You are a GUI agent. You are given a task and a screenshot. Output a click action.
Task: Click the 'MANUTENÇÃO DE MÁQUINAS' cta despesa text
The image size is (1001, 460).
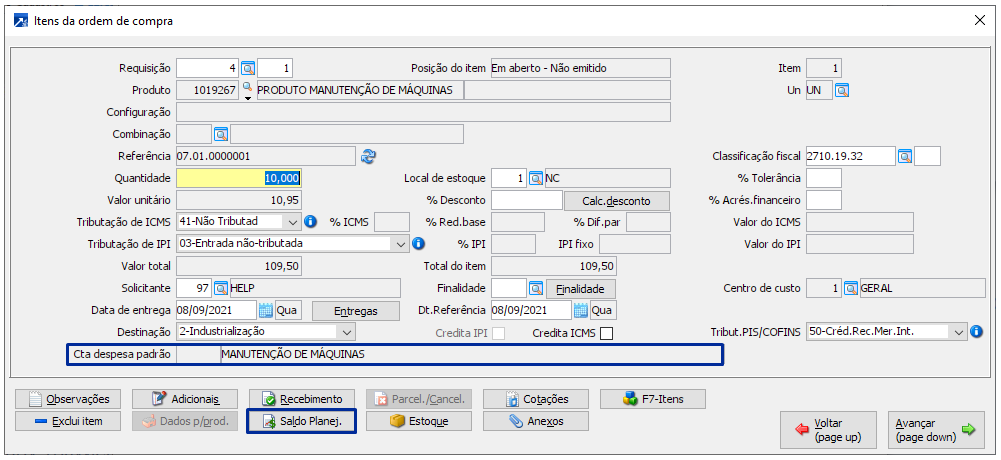[x=294, y=354]
